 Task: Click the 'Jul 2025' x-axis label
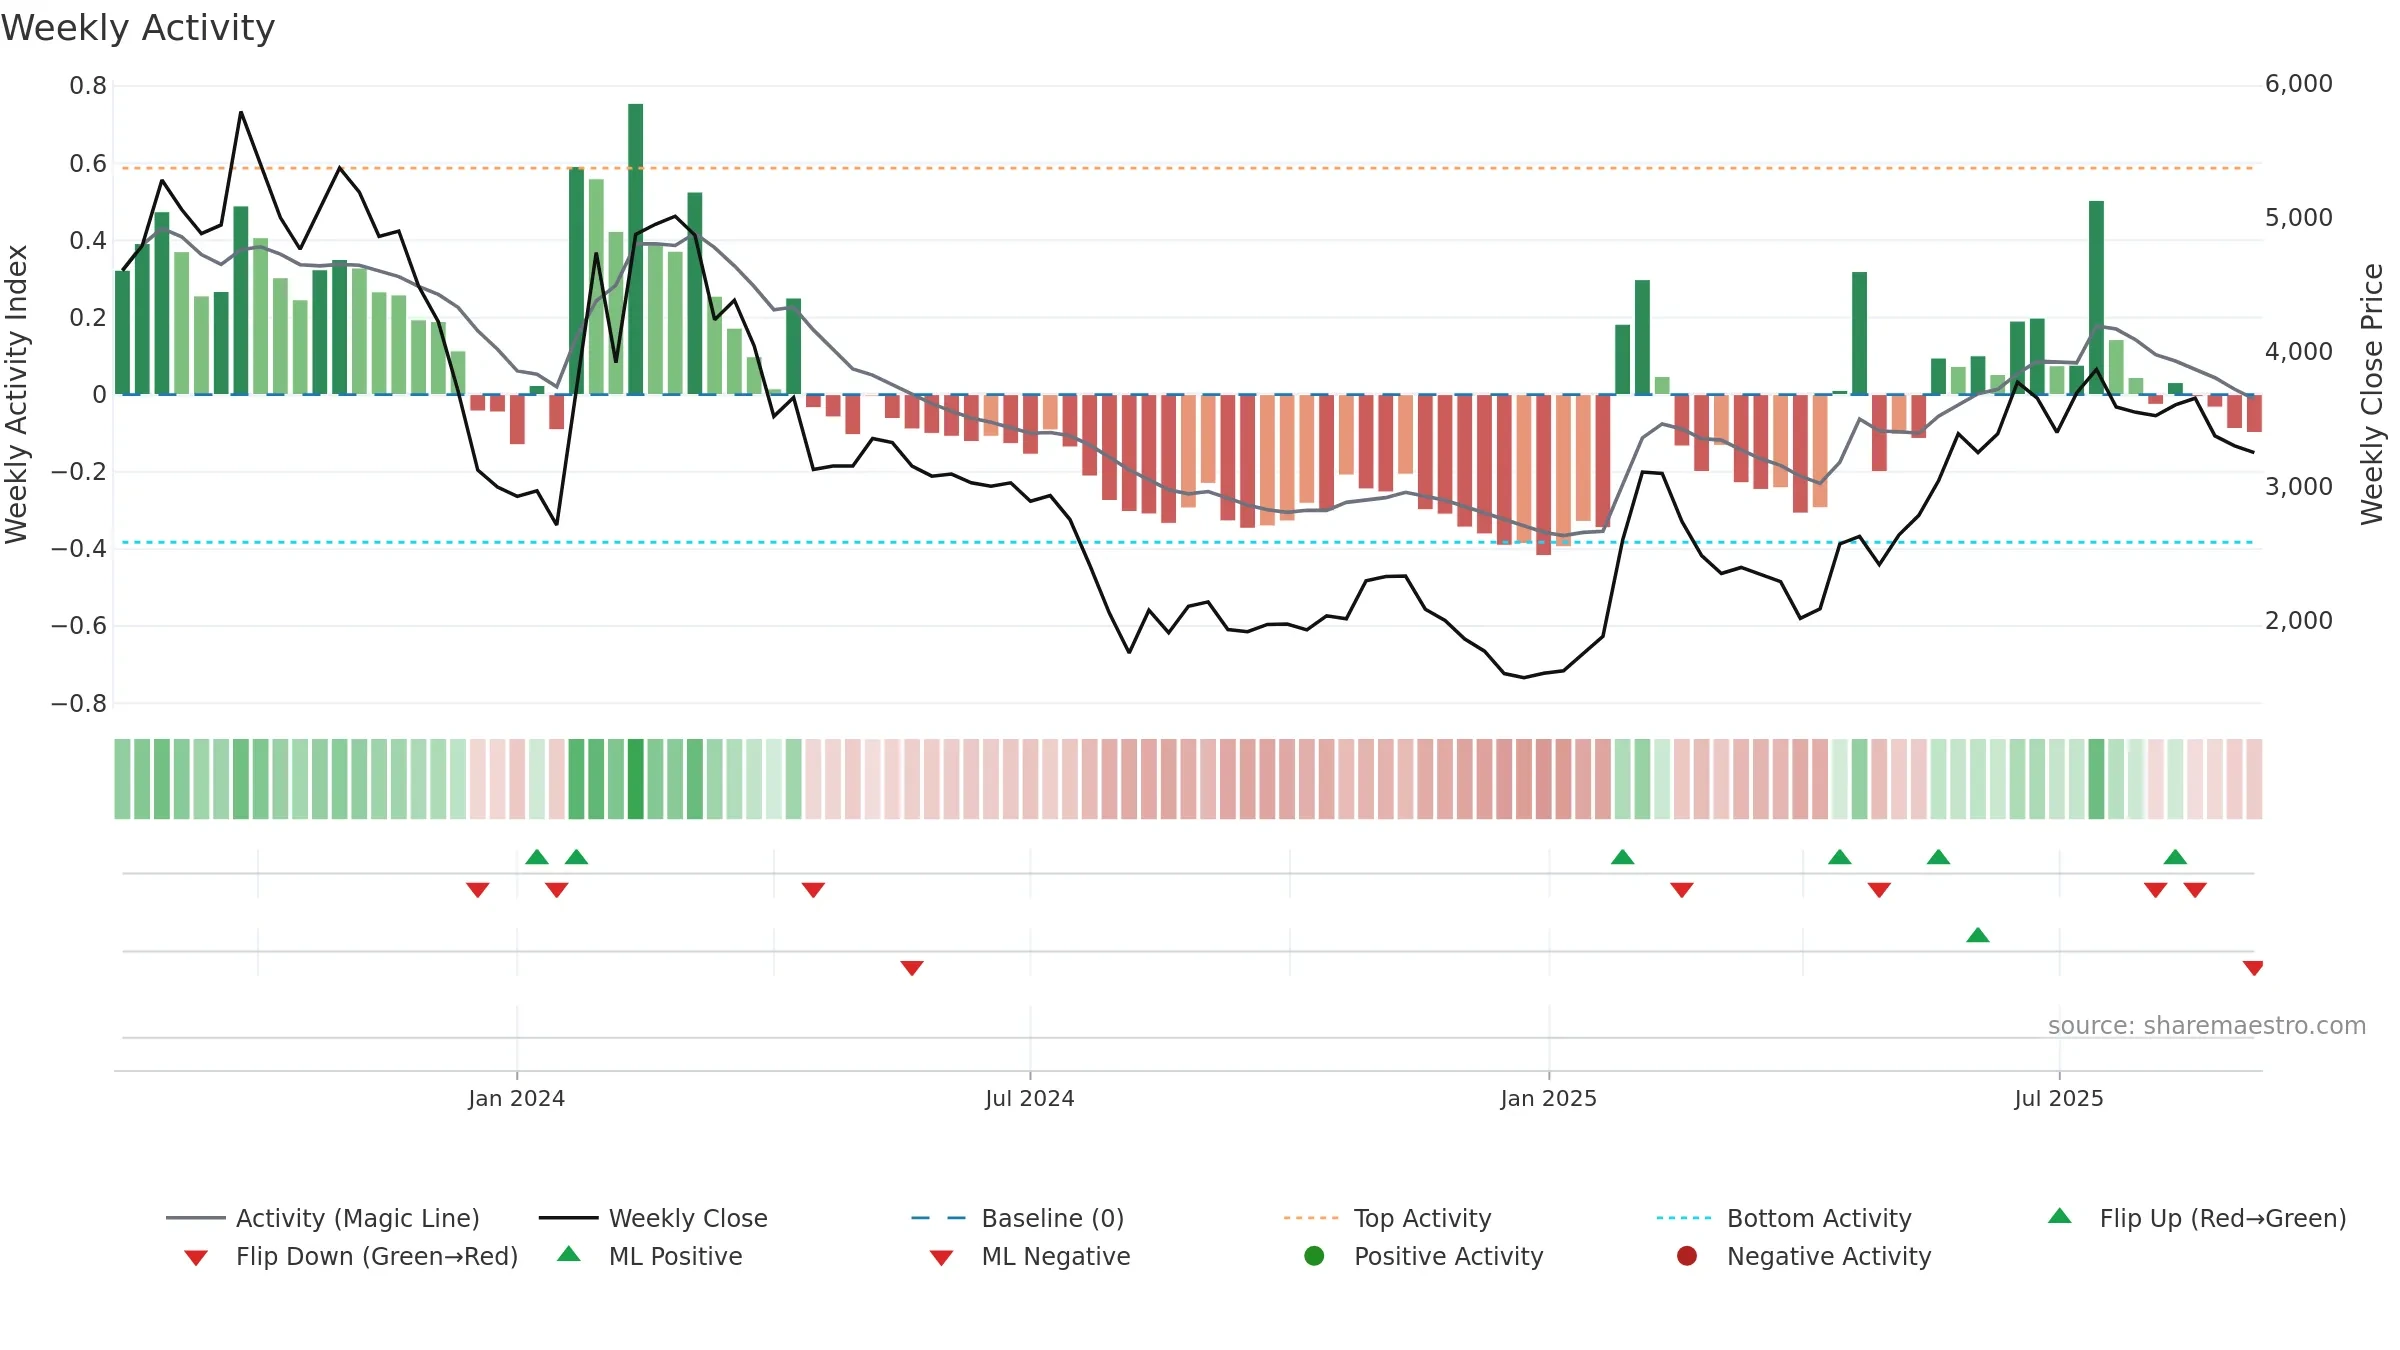tap(2059, 1098)
